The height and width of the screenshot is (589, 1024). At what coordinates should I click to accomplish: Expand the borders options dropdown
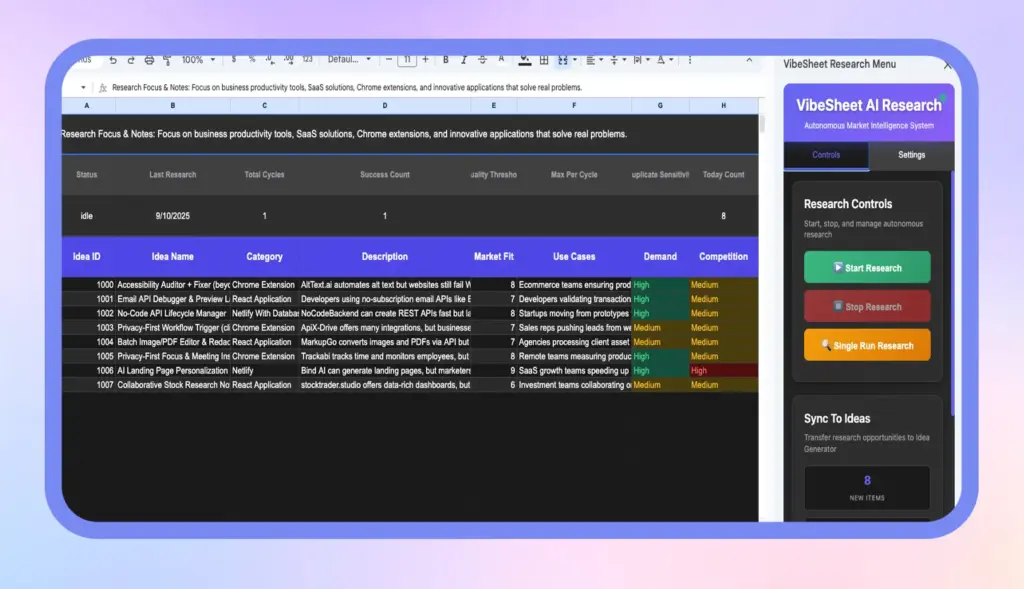(545, 60)
